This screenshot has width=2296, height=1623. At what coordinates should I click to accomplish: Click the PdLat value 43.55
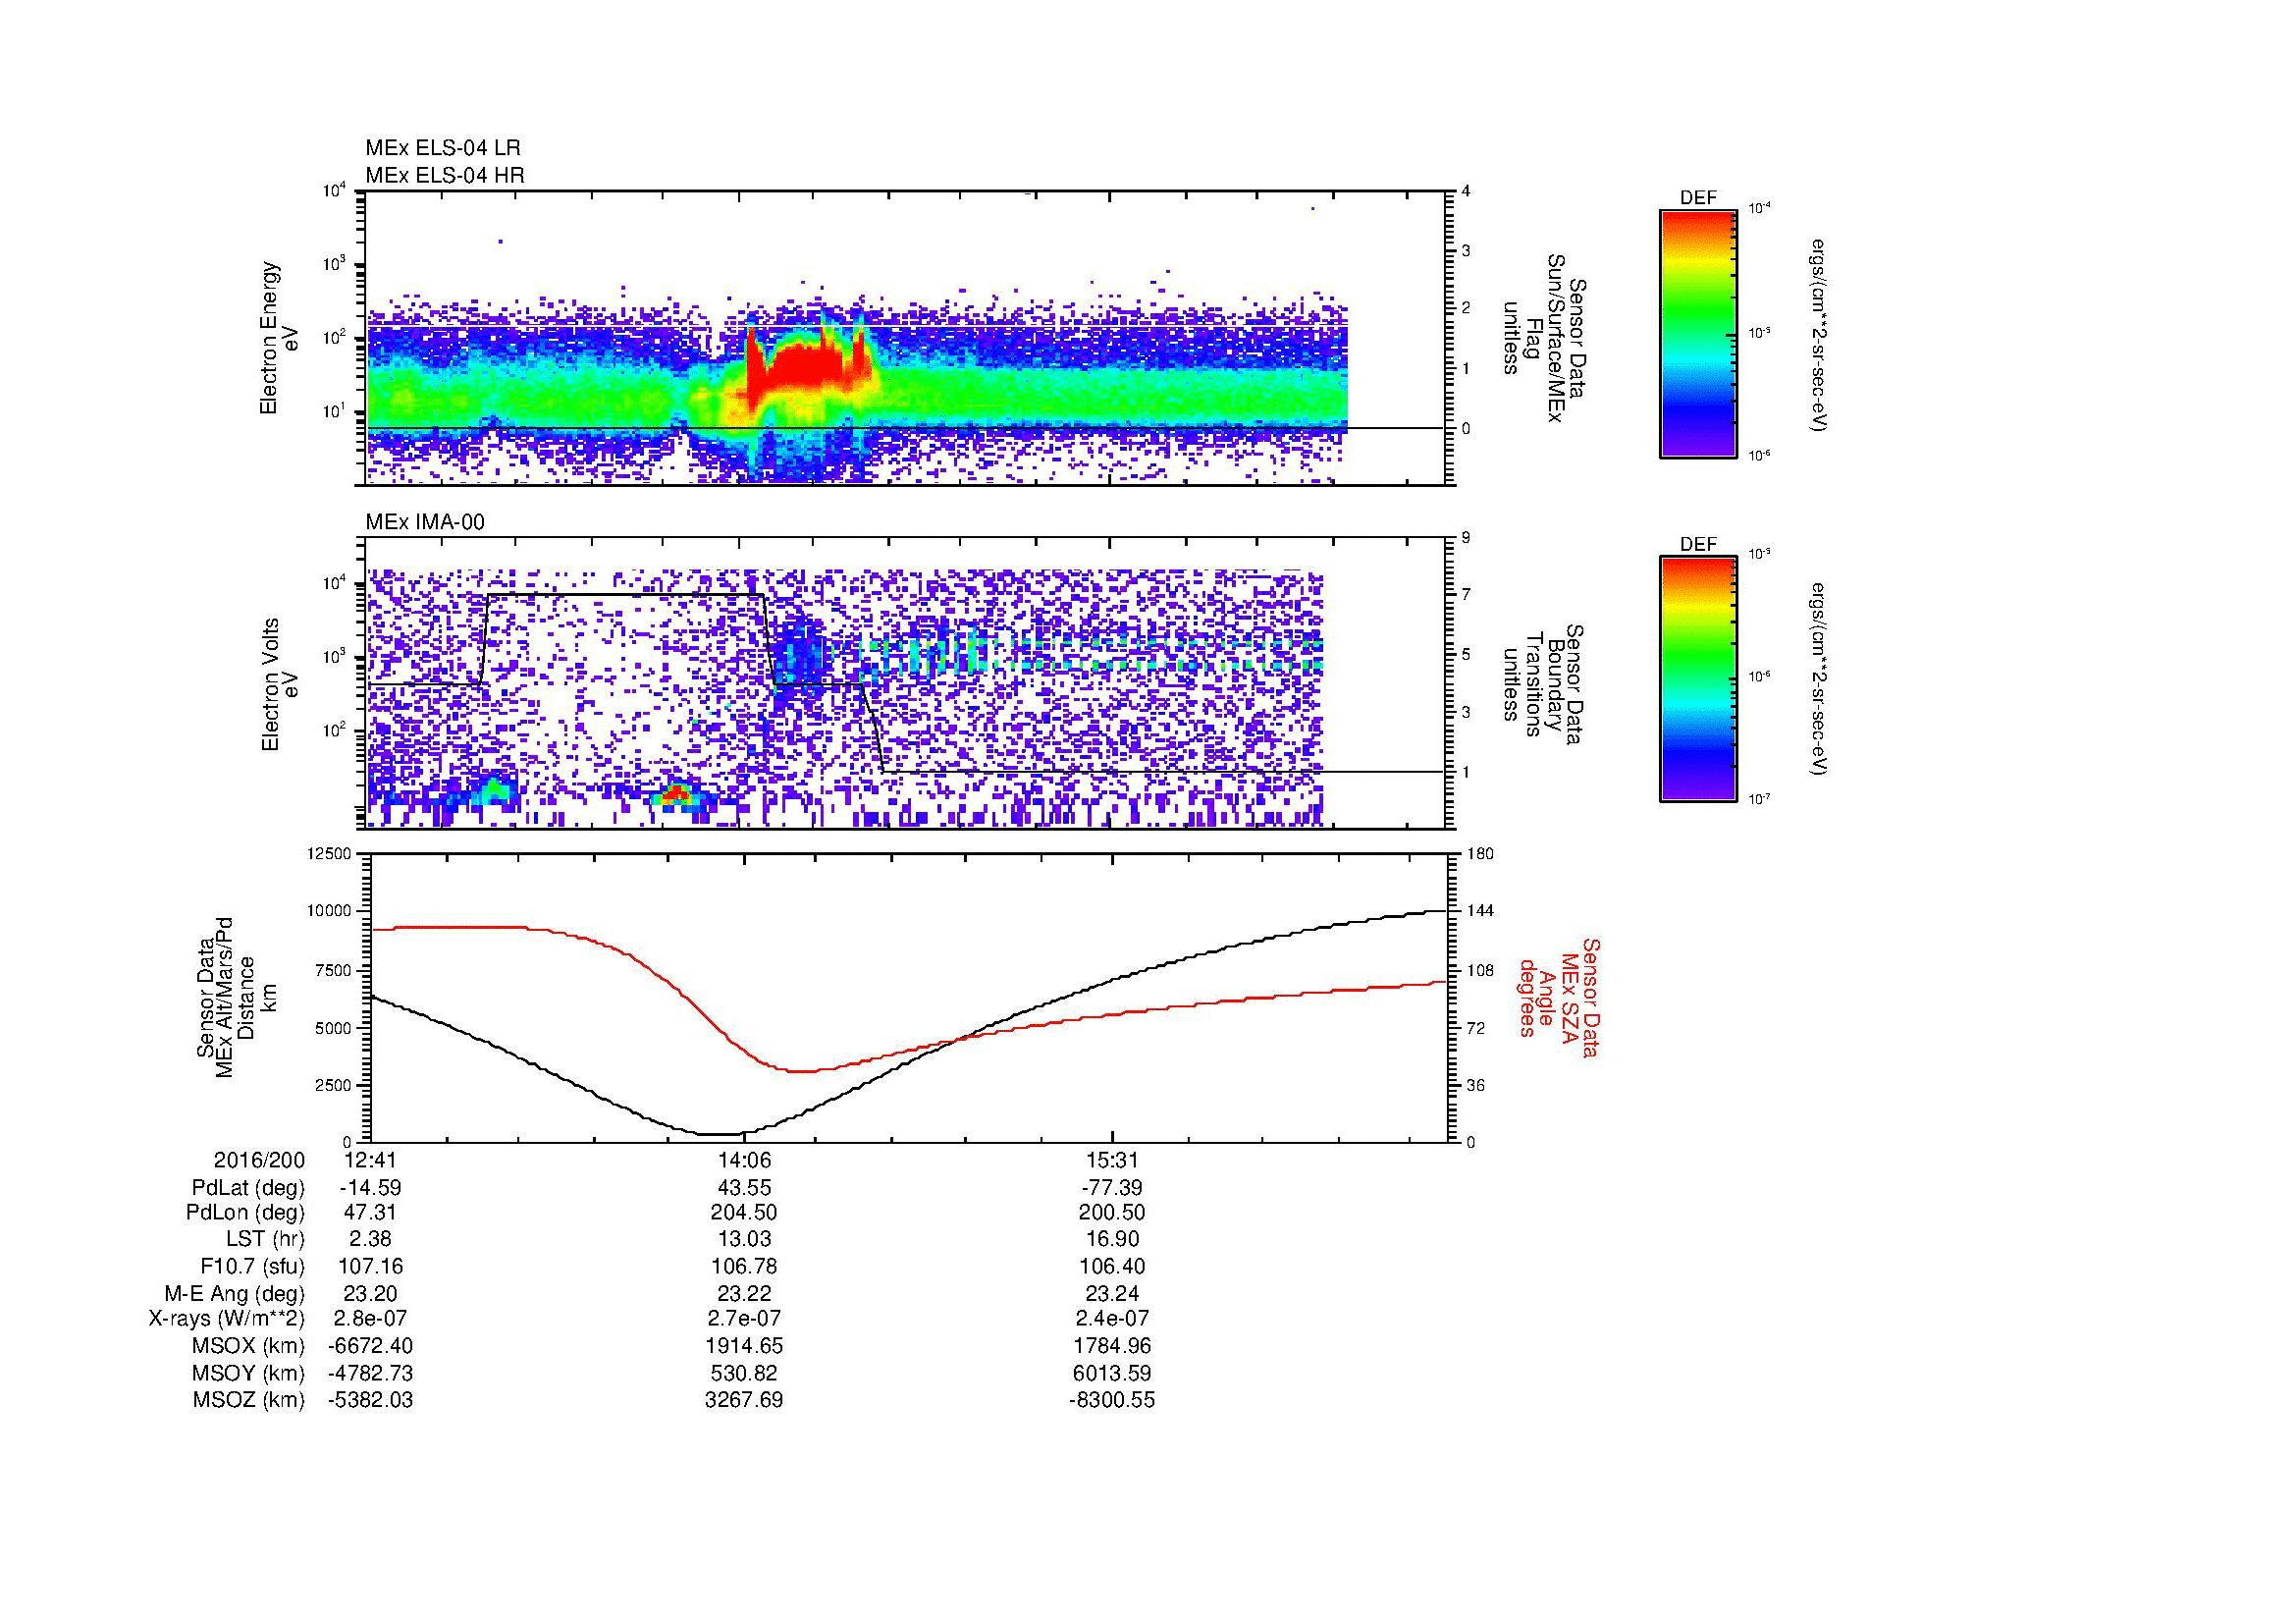pos(744,1188)
